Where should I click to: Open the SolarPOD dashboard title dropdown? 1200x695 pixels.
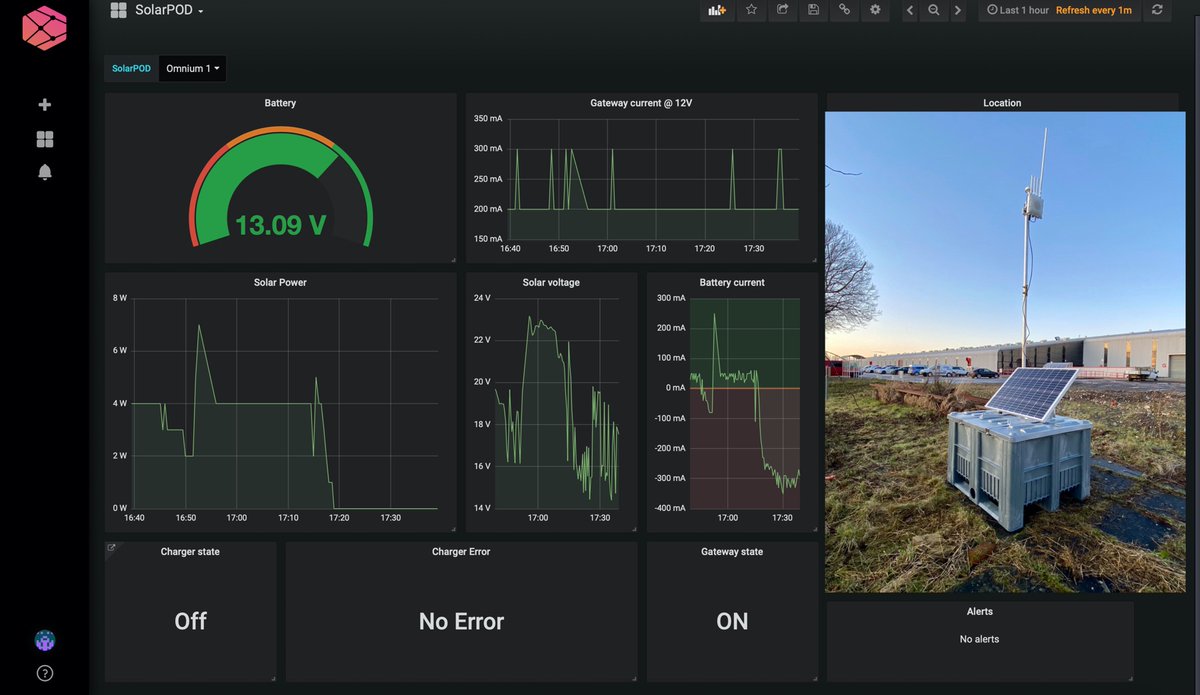pyautogui.click(x=169, y=10)
